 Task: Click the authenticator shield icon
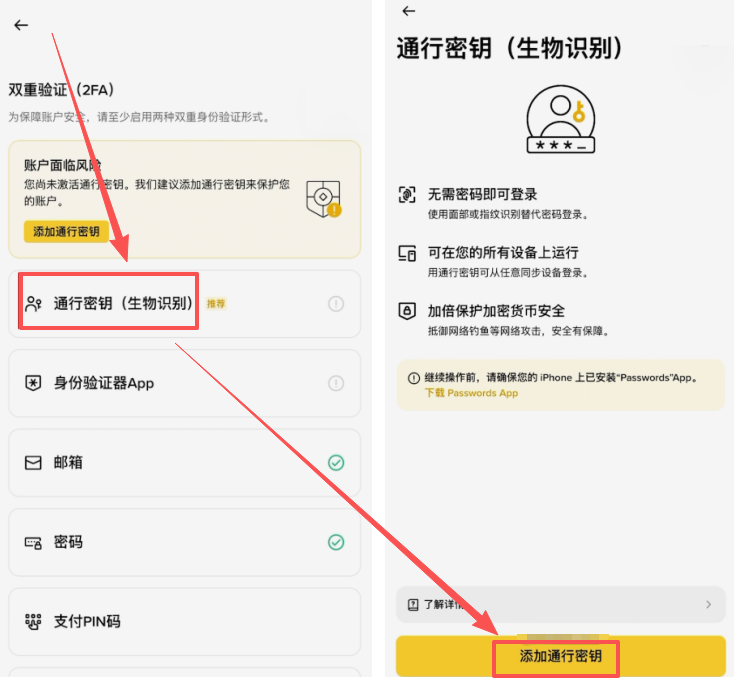coord(33,383)
